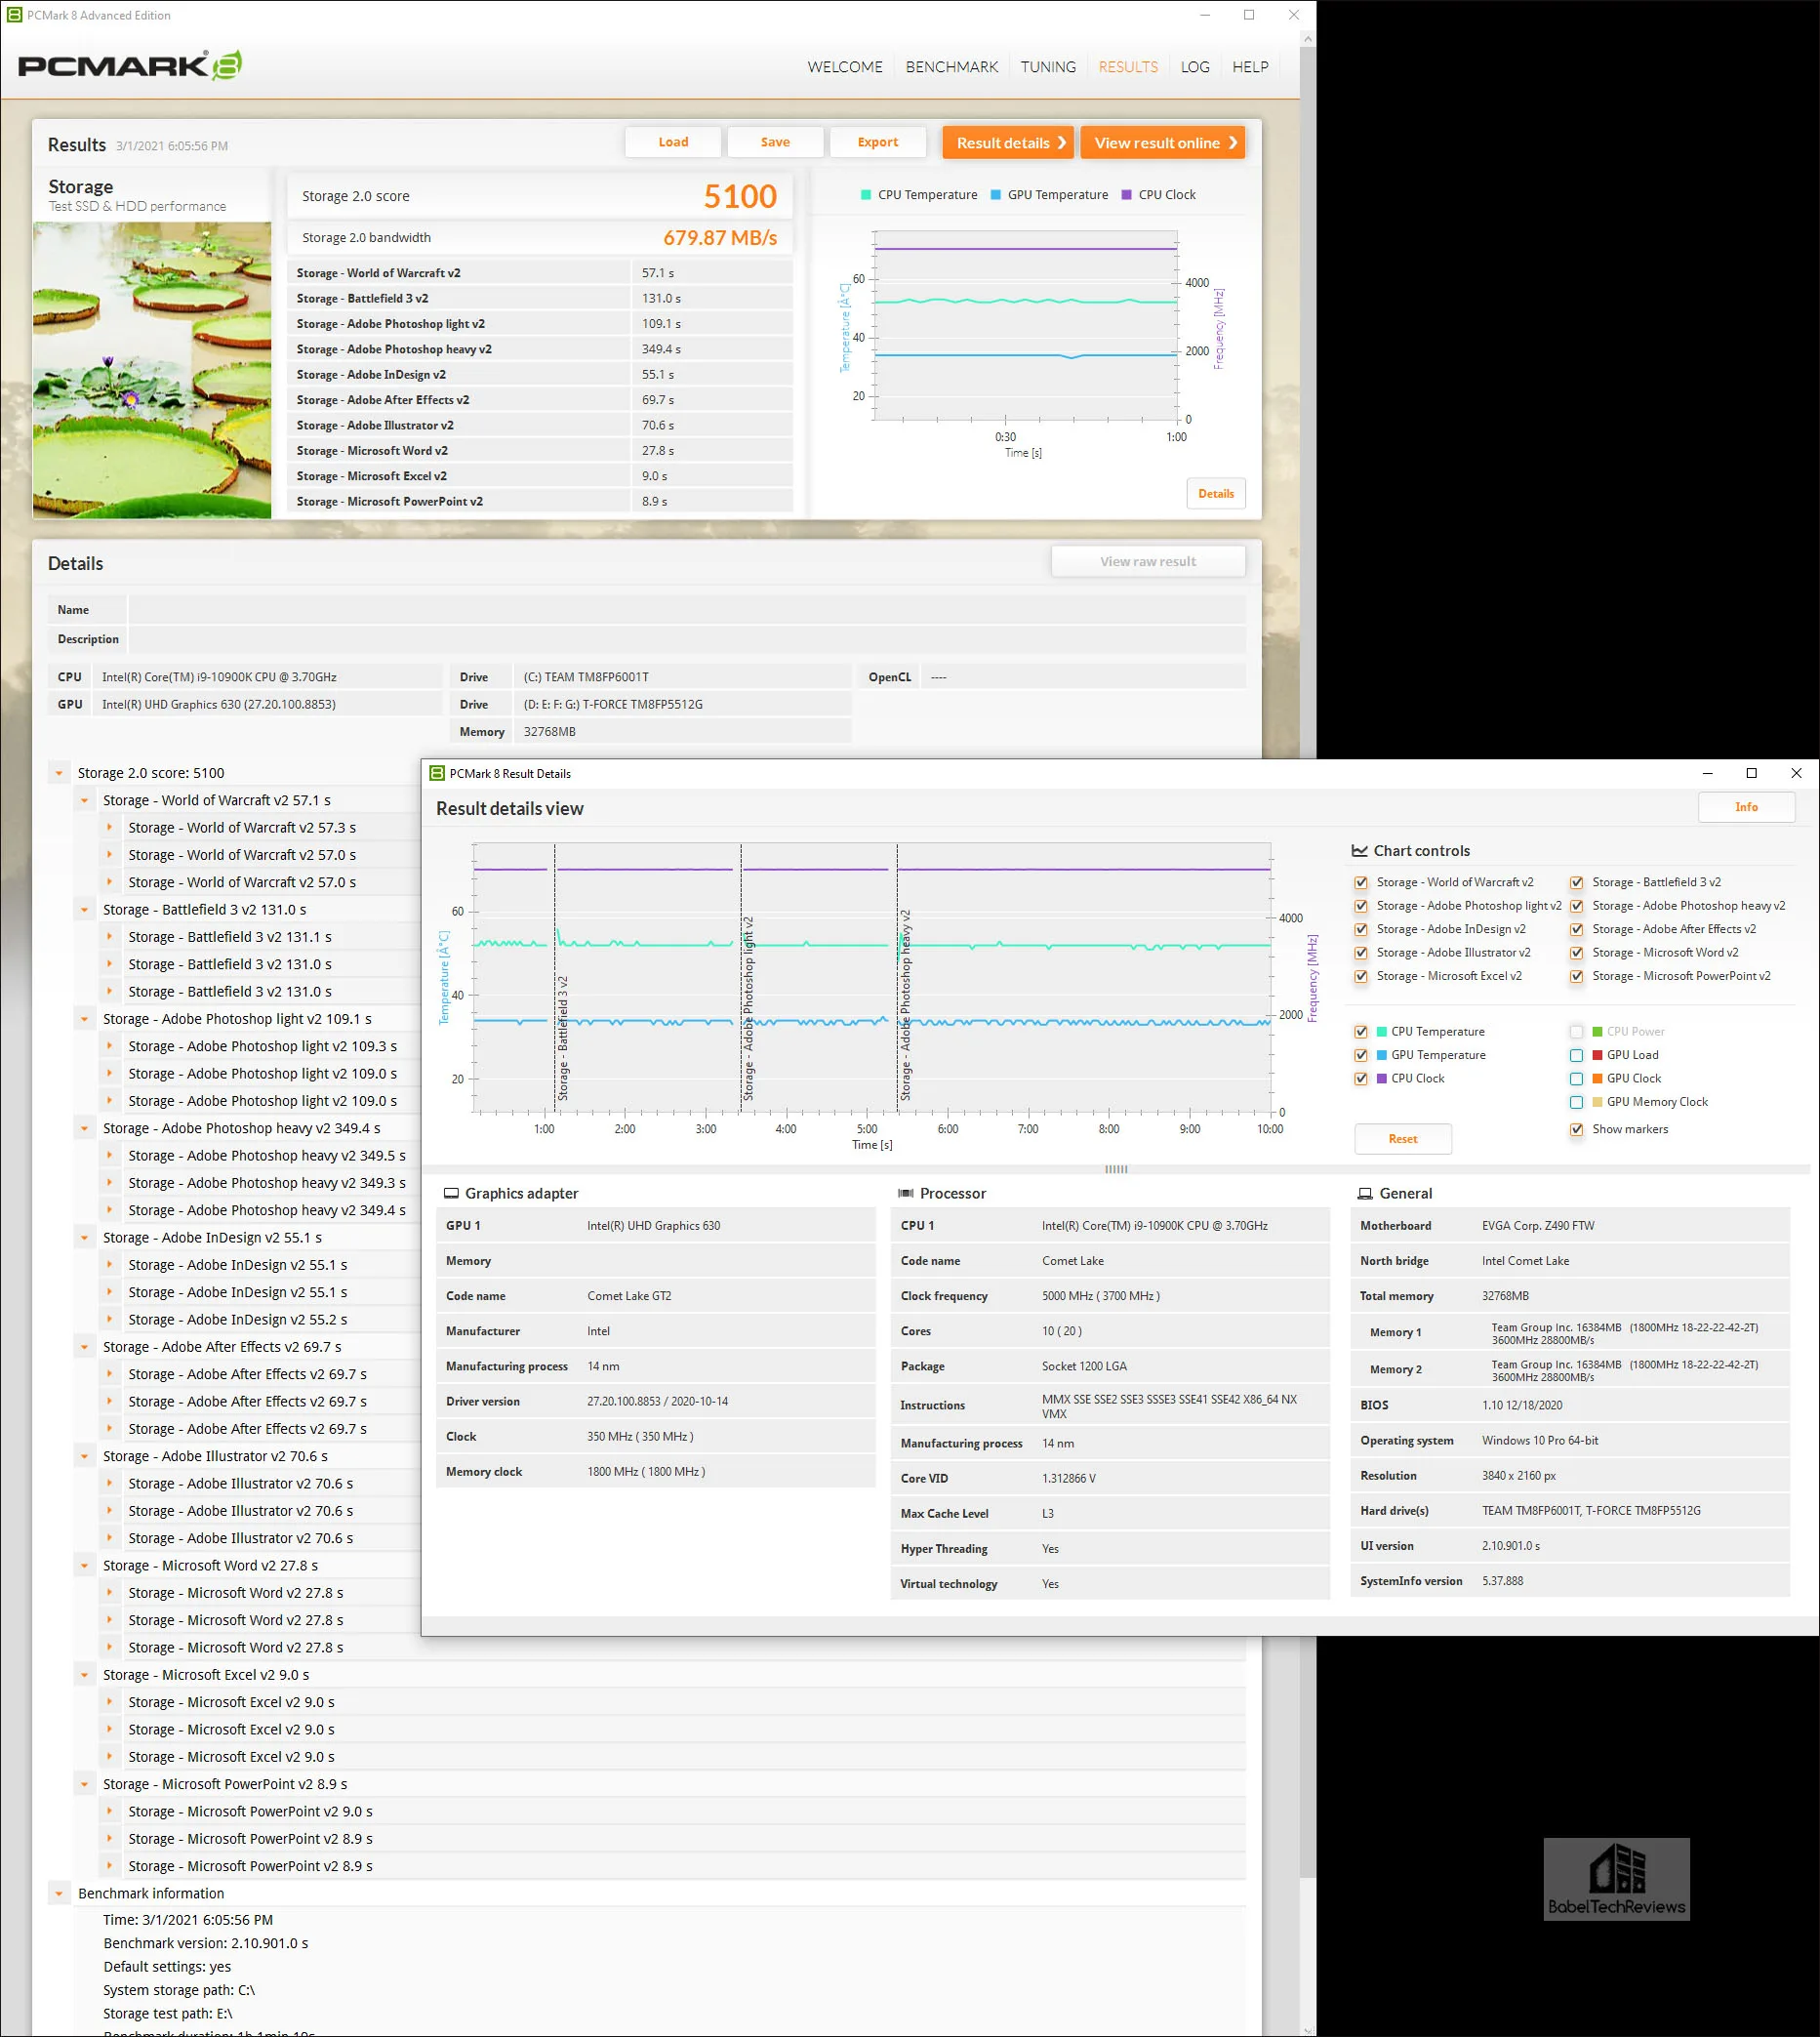Collapse Storage - World of Warcraft v2 57.1 s node

point(84,800)
